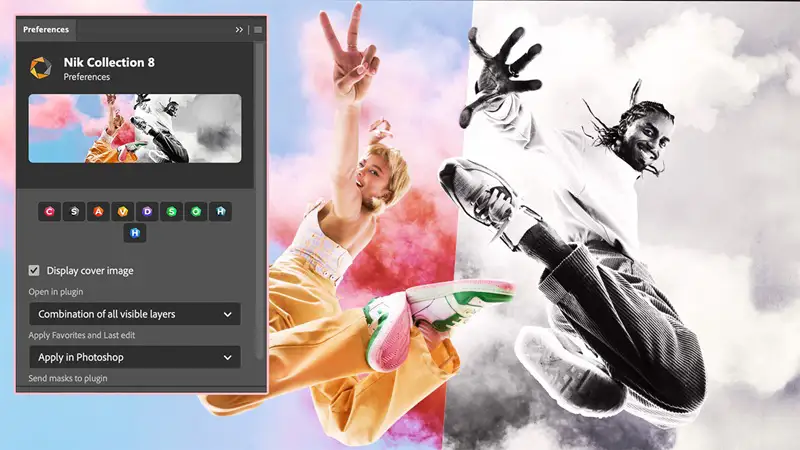
Task: Click the Nik Collection 8 heading
Action: click(108, 62)
